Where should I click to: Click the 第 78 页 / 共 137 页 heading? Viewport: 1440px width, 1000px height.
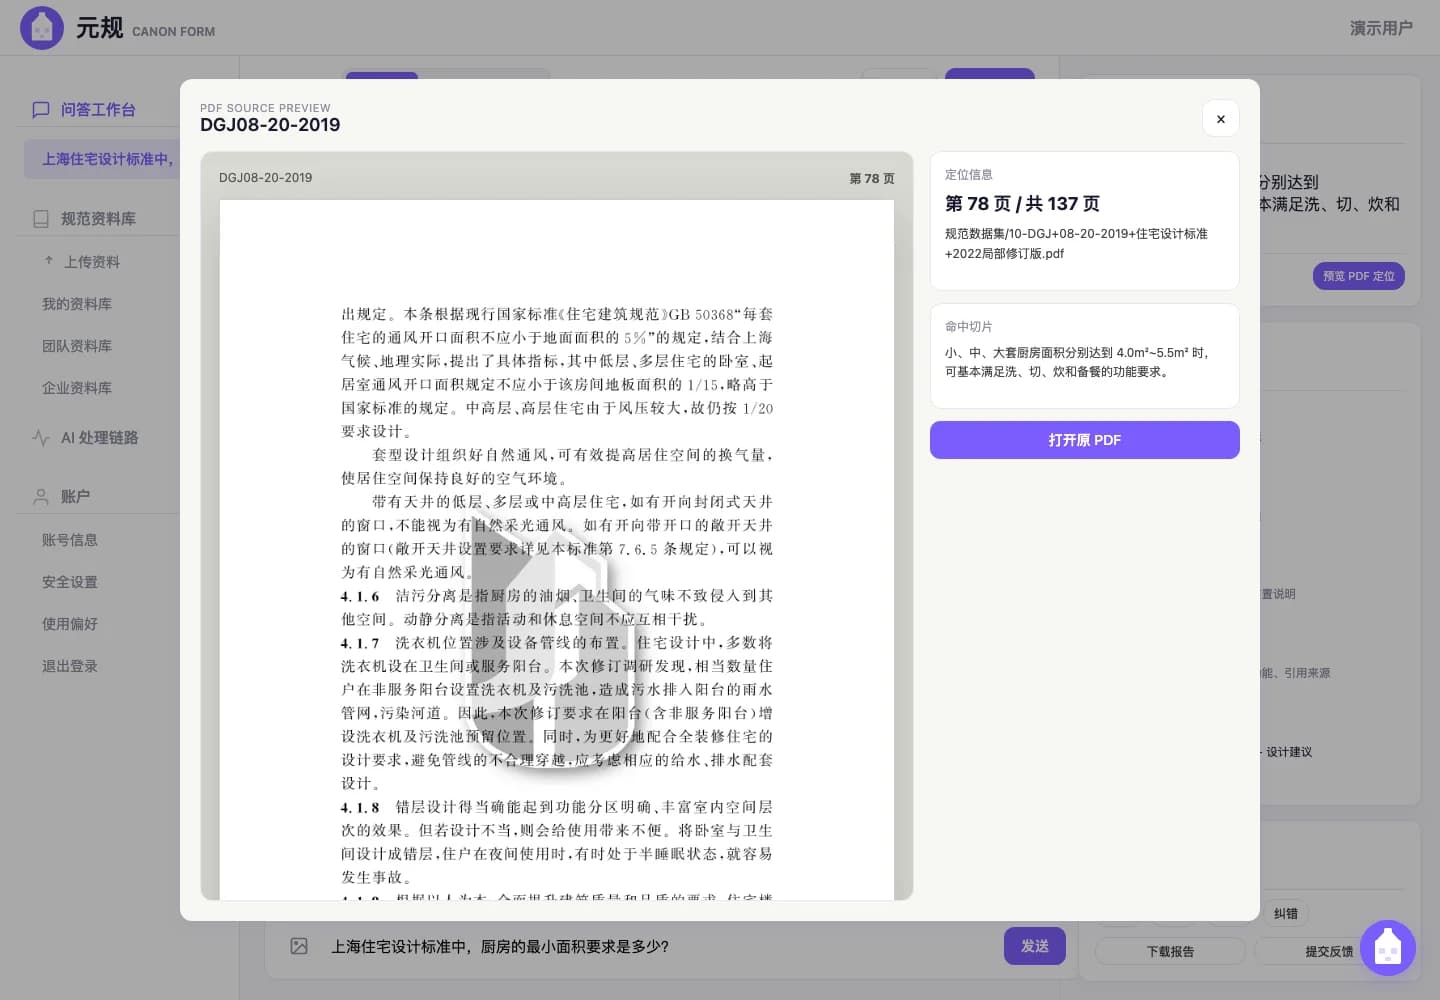(x=1022, y=204)
